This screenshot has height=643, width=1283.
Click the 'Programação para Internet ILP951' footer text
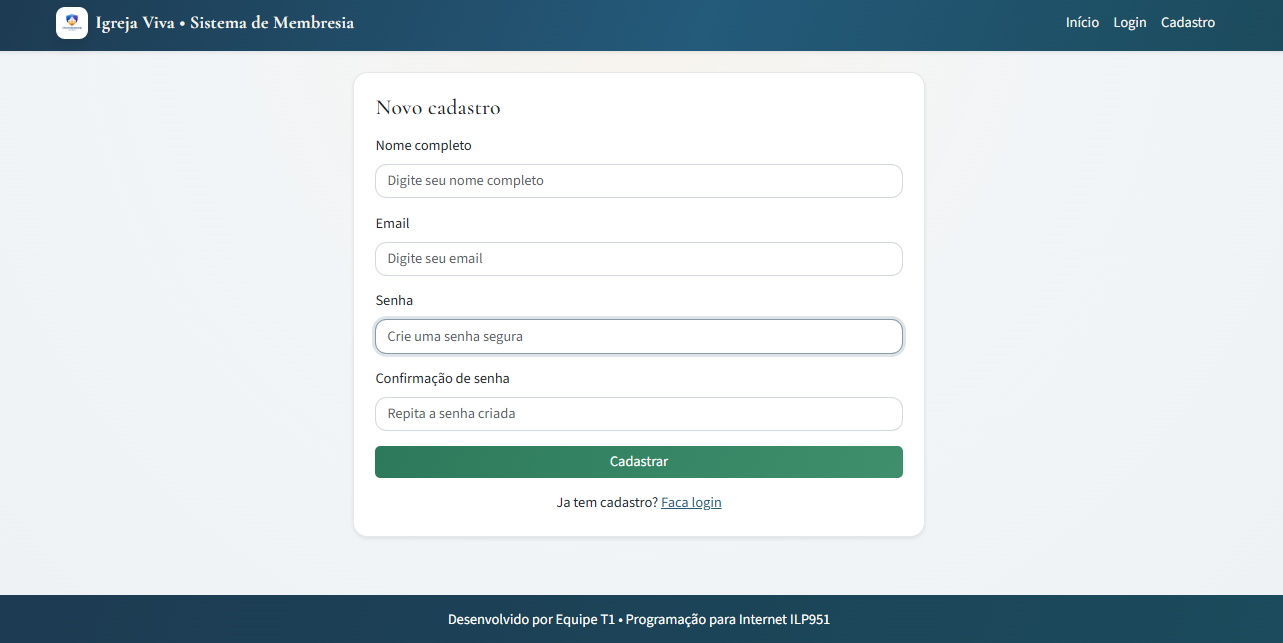(x=728, y=620)
